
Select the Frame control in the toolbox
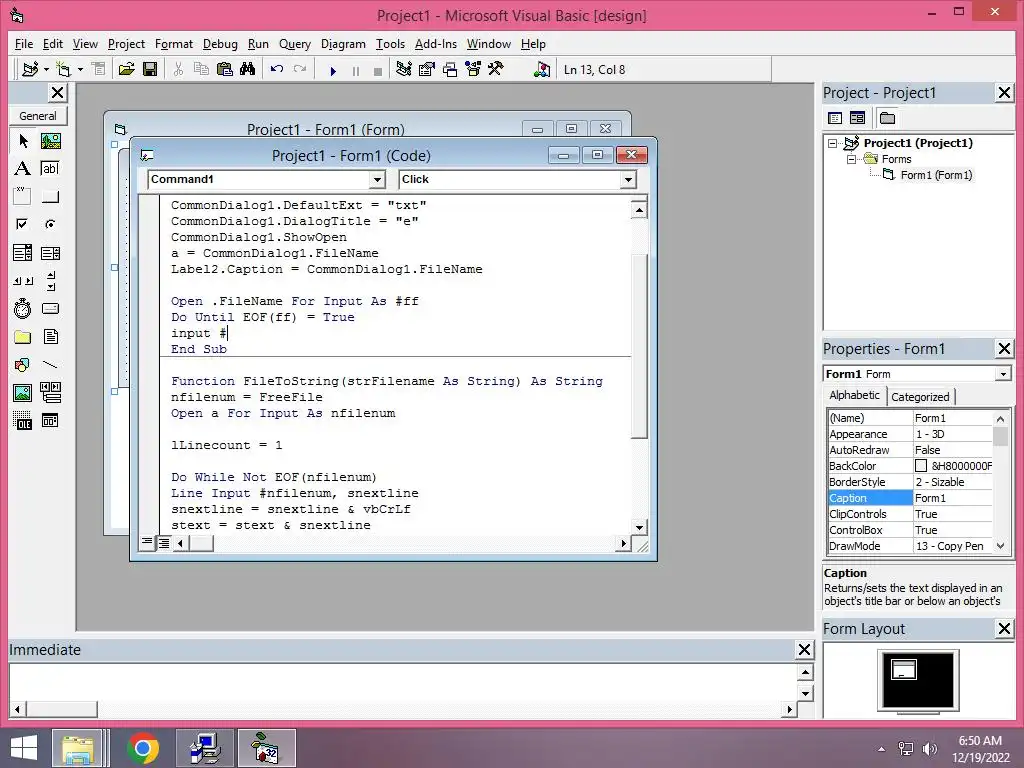pos(22,196)
